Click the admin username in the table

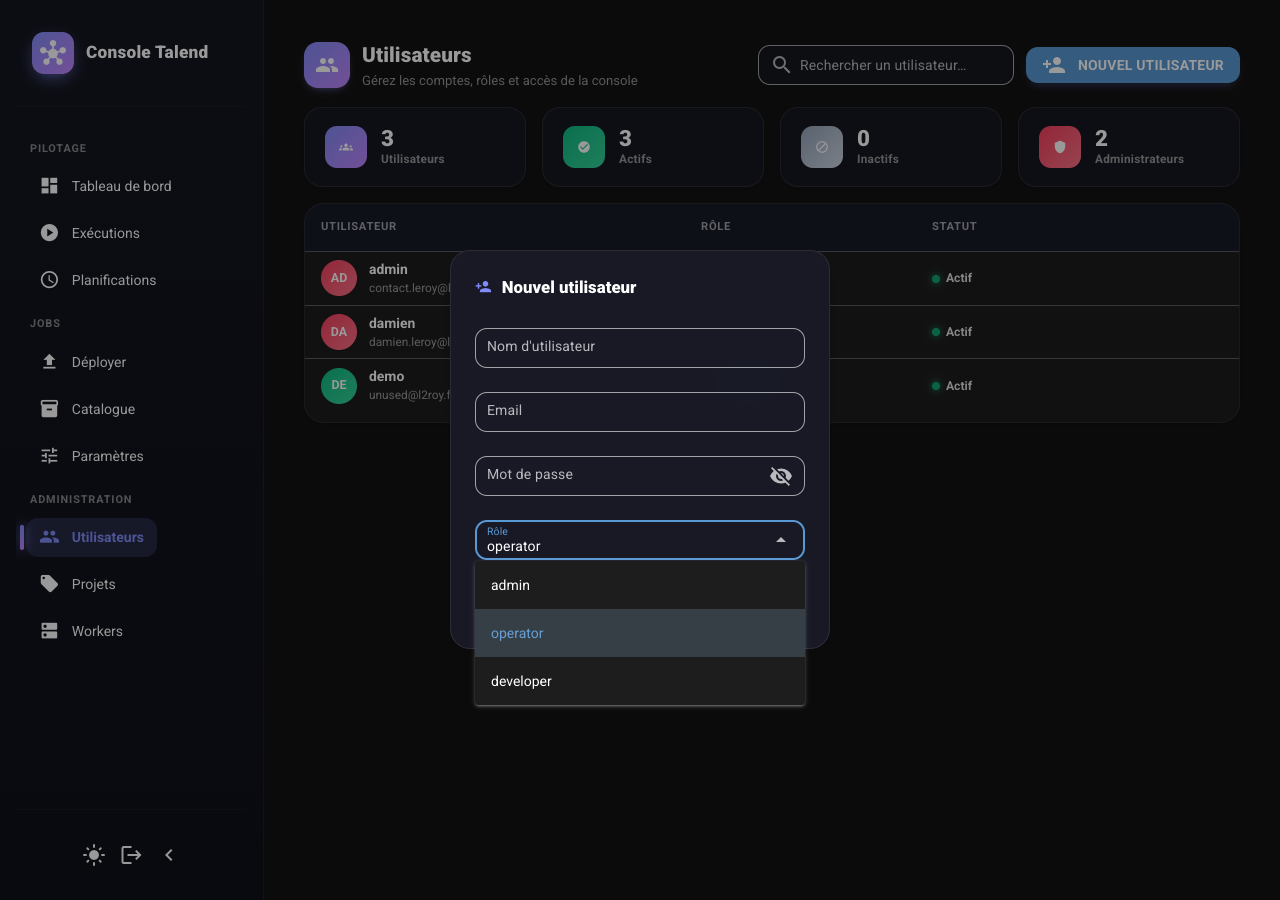pyautogui.click(x=388, y=269)
